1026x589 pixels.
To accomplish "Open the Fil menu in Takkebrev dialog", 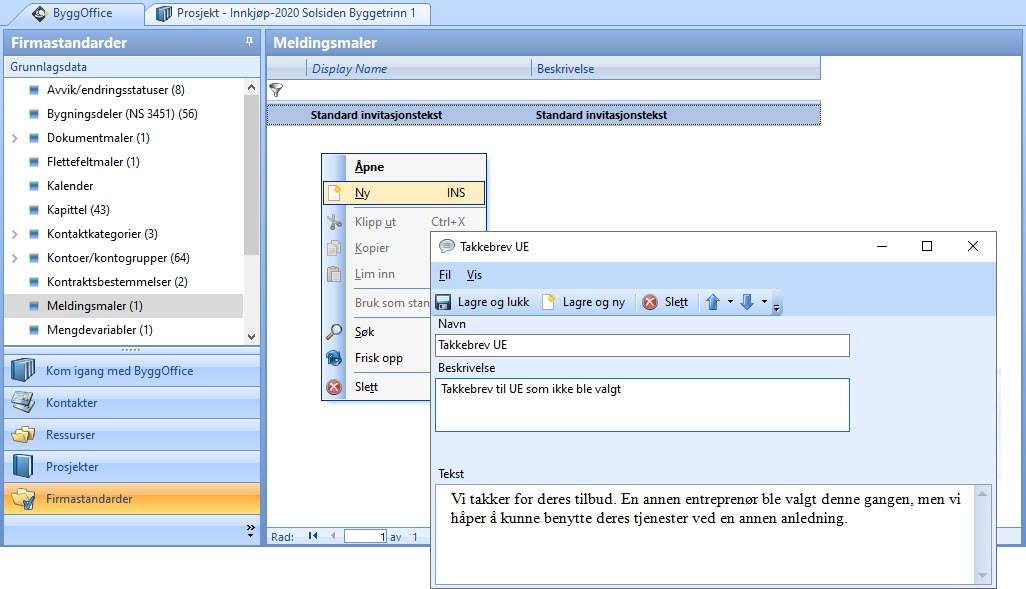I will [445, 275].
